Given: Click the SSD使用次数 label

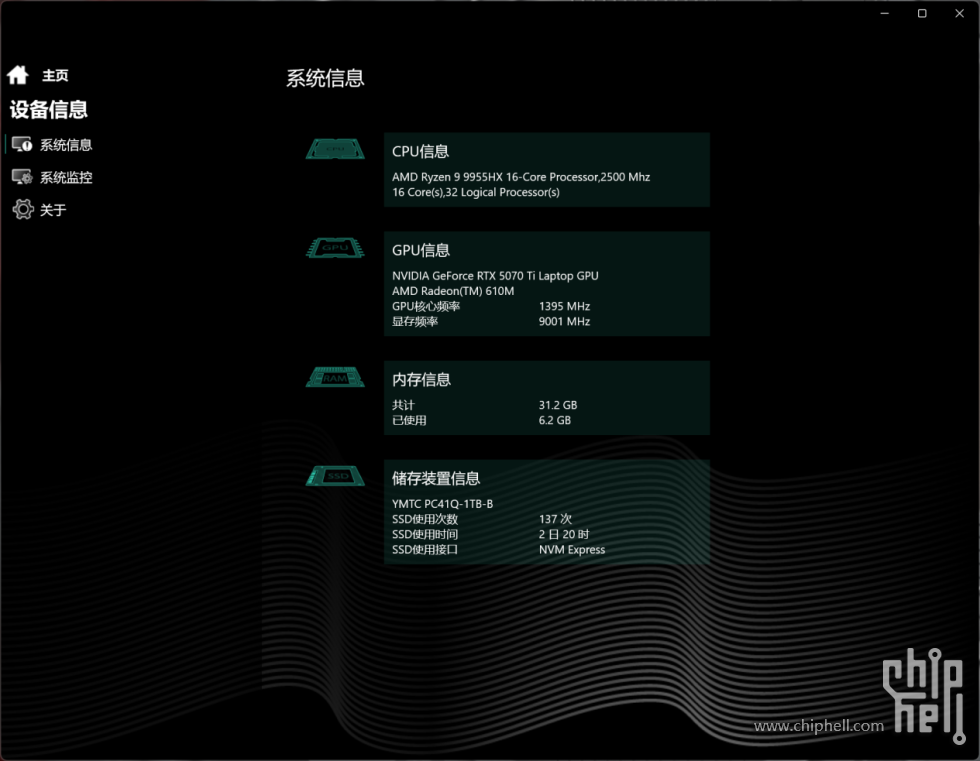Looking at the screenshot, I should [425, 519].
